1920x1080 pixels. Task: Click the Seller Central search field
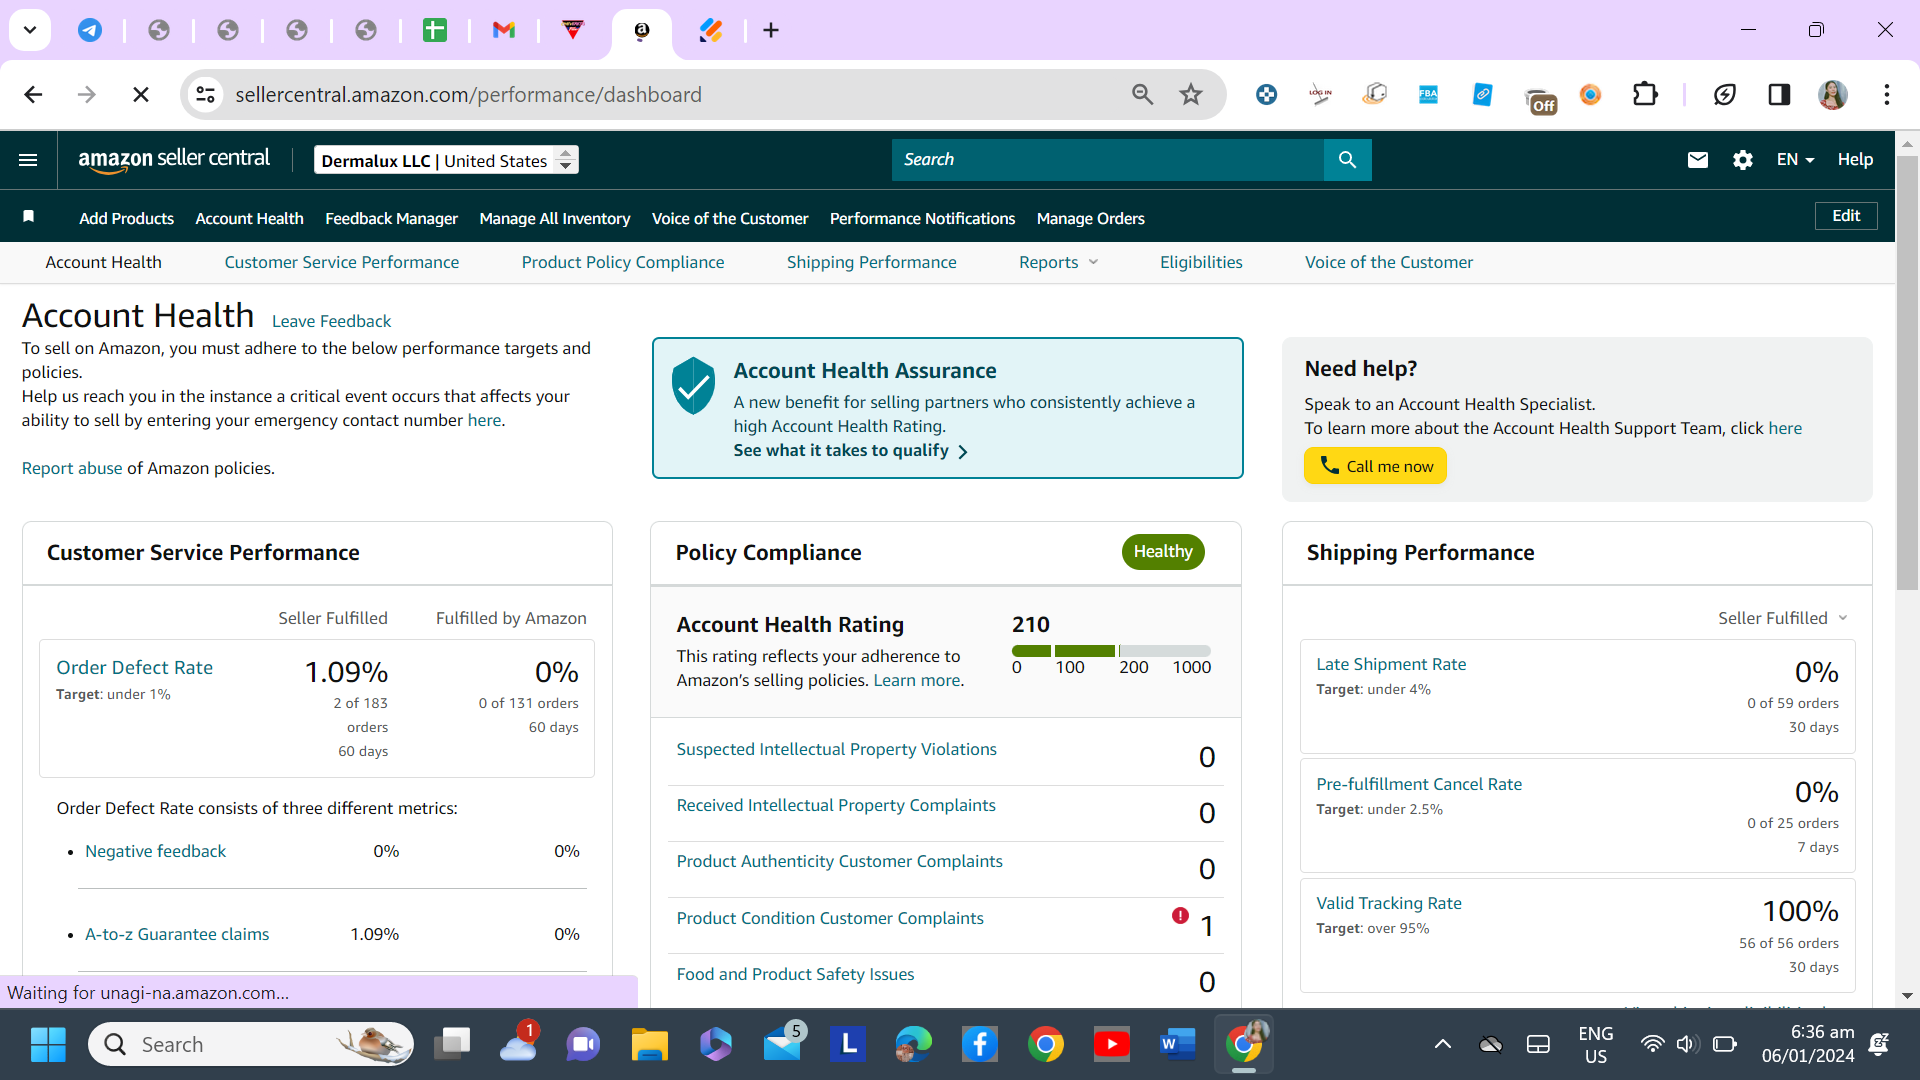coord(1108,160)
